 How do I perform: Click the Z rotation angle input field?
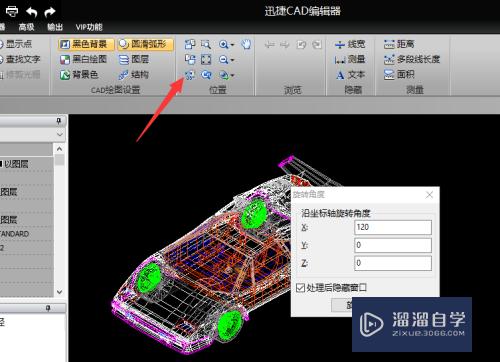[x=393, y=263]
